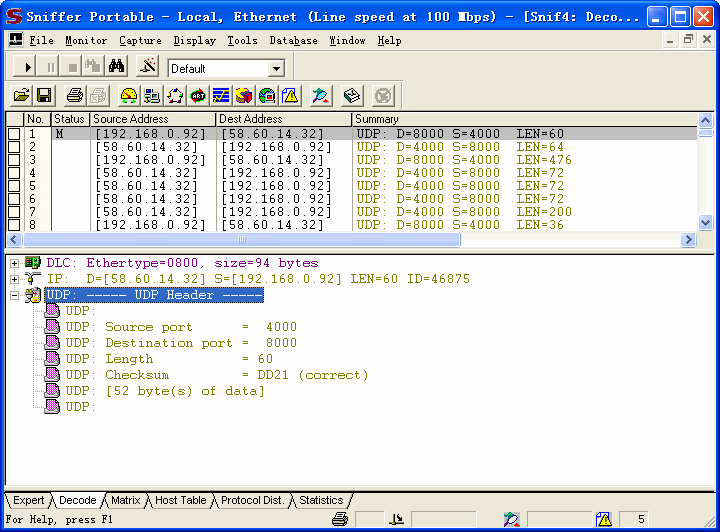Open the Default profile dropdown

(276, 68)
